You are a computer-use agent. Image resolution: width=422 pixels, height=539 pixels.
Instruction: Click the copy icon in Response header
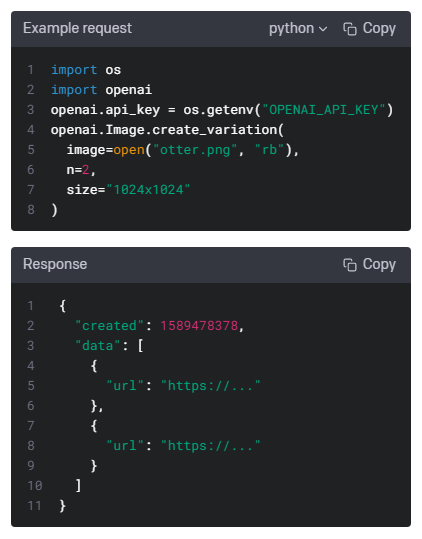pyautogui.click(x=350, y=265)
